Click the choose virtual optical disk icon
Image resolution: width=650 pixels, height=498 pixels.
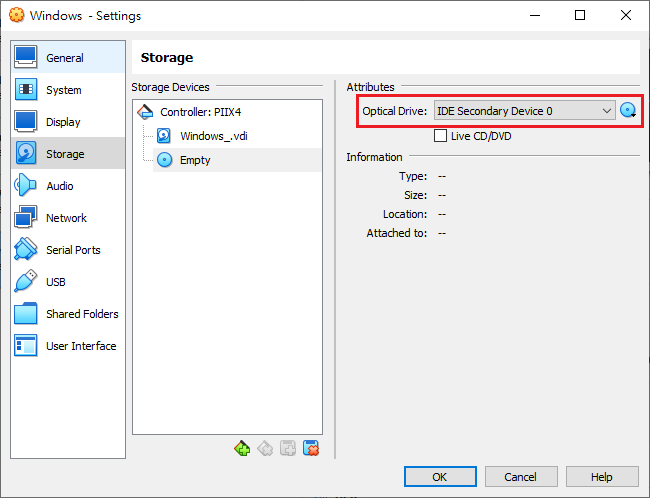[x=628, y=111]
